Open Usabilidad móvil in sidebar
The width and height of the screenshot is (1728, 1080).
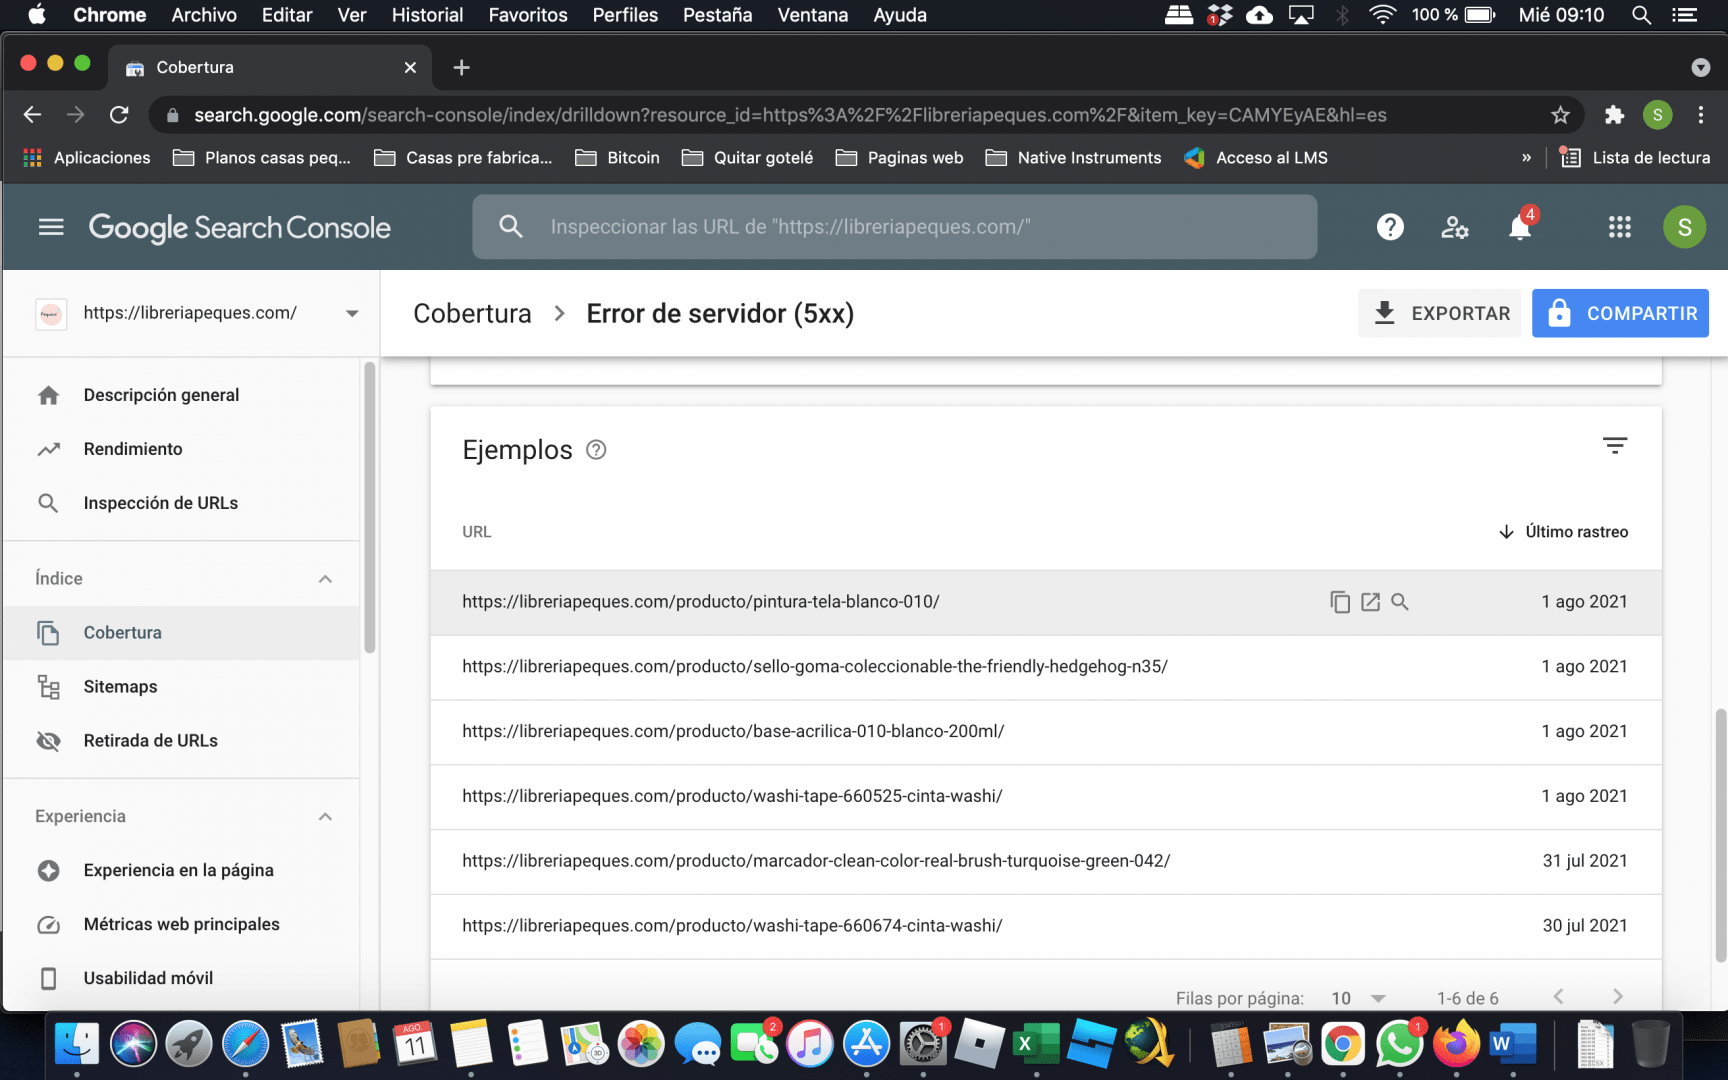[x=182, y=979]
